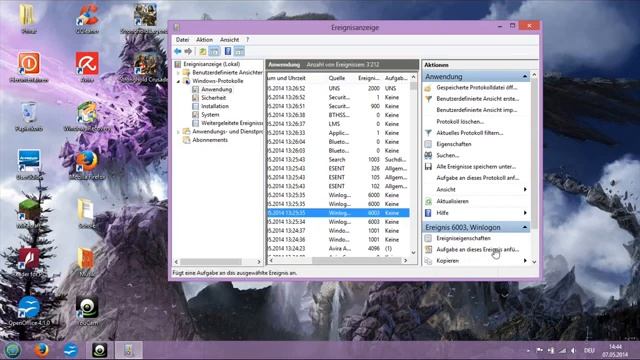
Task: Select Ereignisanzeige (Lokal) root node
Action: coord(211,64)
